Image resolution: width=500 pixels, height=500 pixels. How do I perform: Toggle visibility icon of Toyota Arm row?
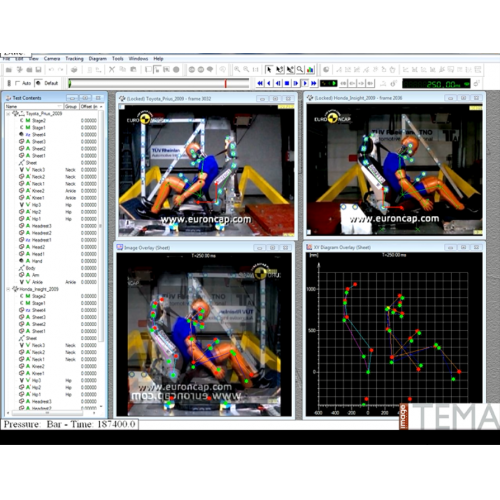click(21, 275)
